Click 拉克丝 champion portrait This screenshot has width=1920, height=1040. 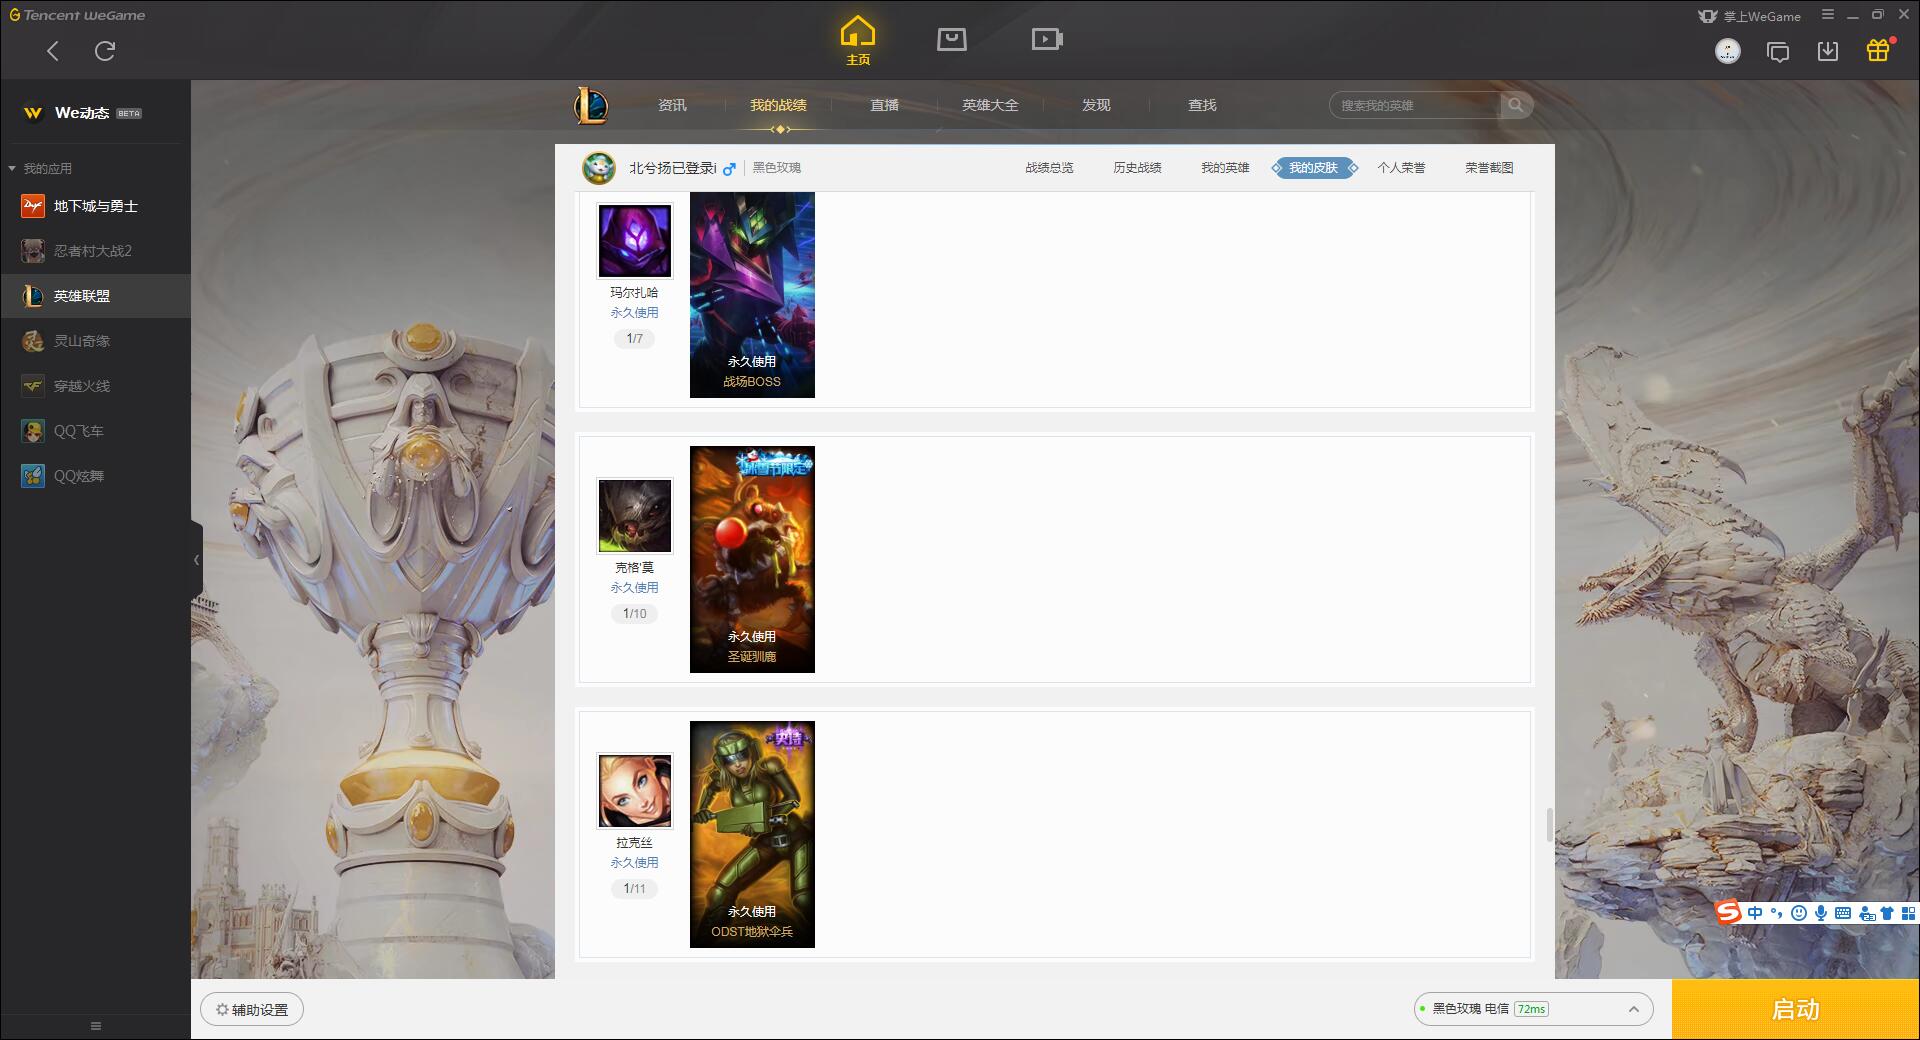[635, 791]
